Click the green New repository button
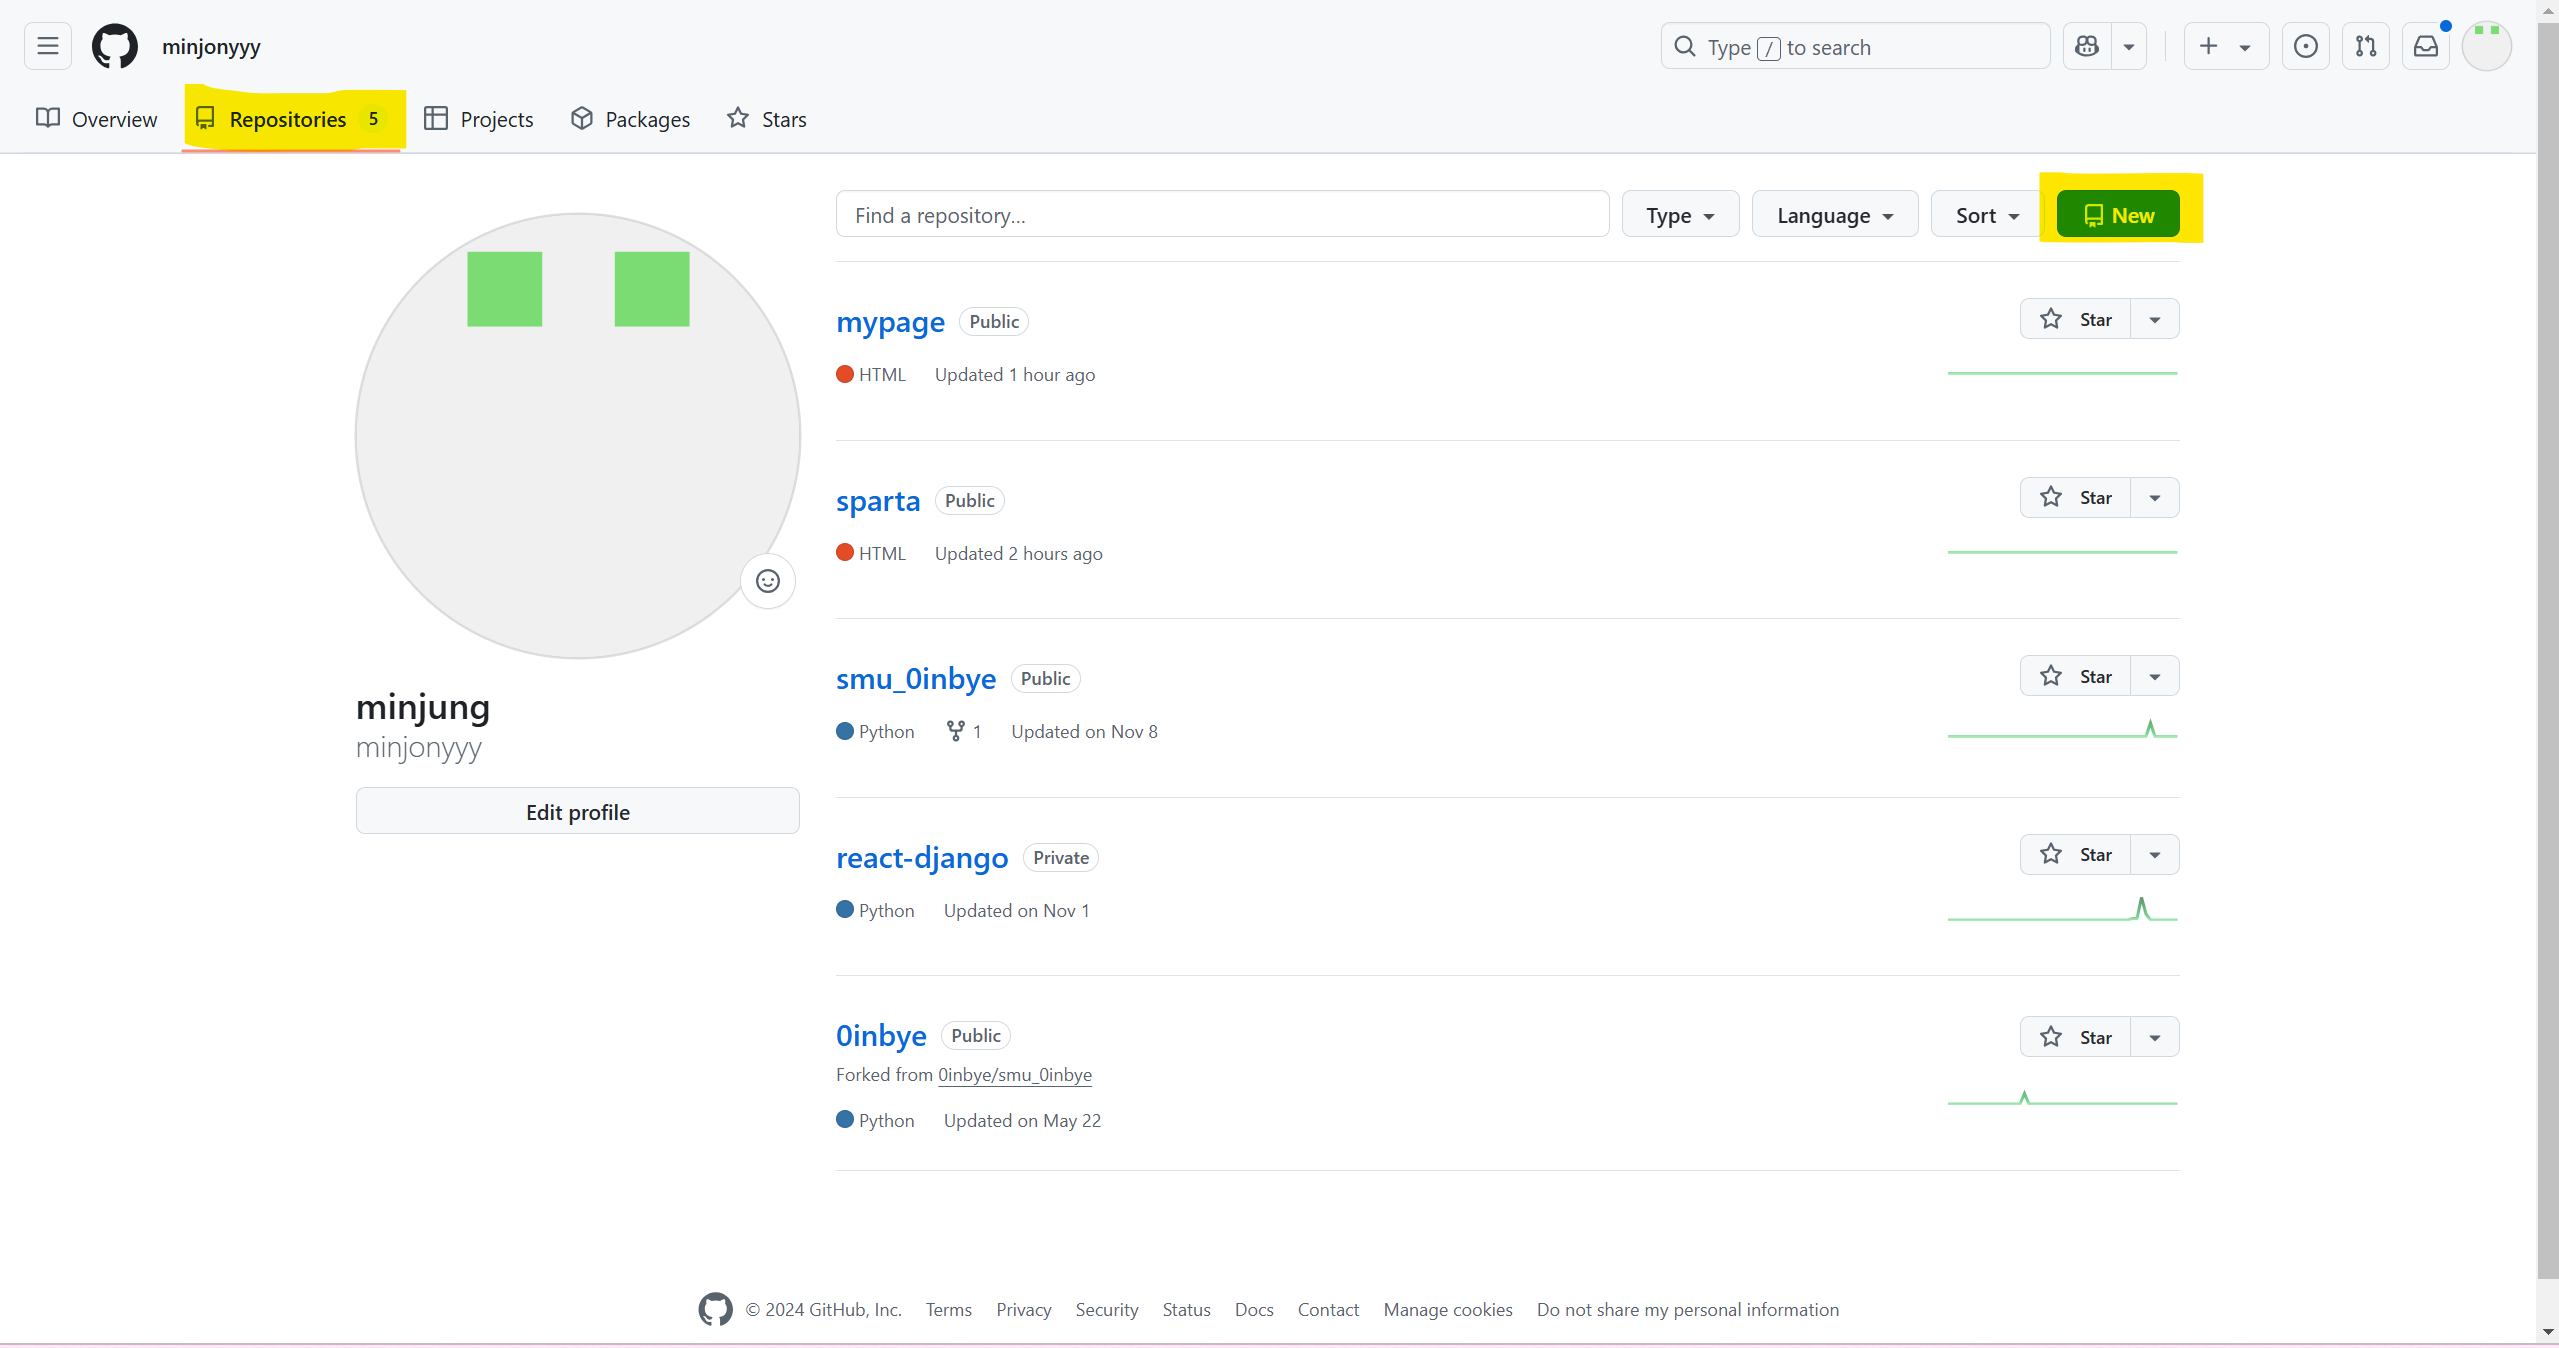This screenshot has width=2559, height=1348. coord(2117,215)
